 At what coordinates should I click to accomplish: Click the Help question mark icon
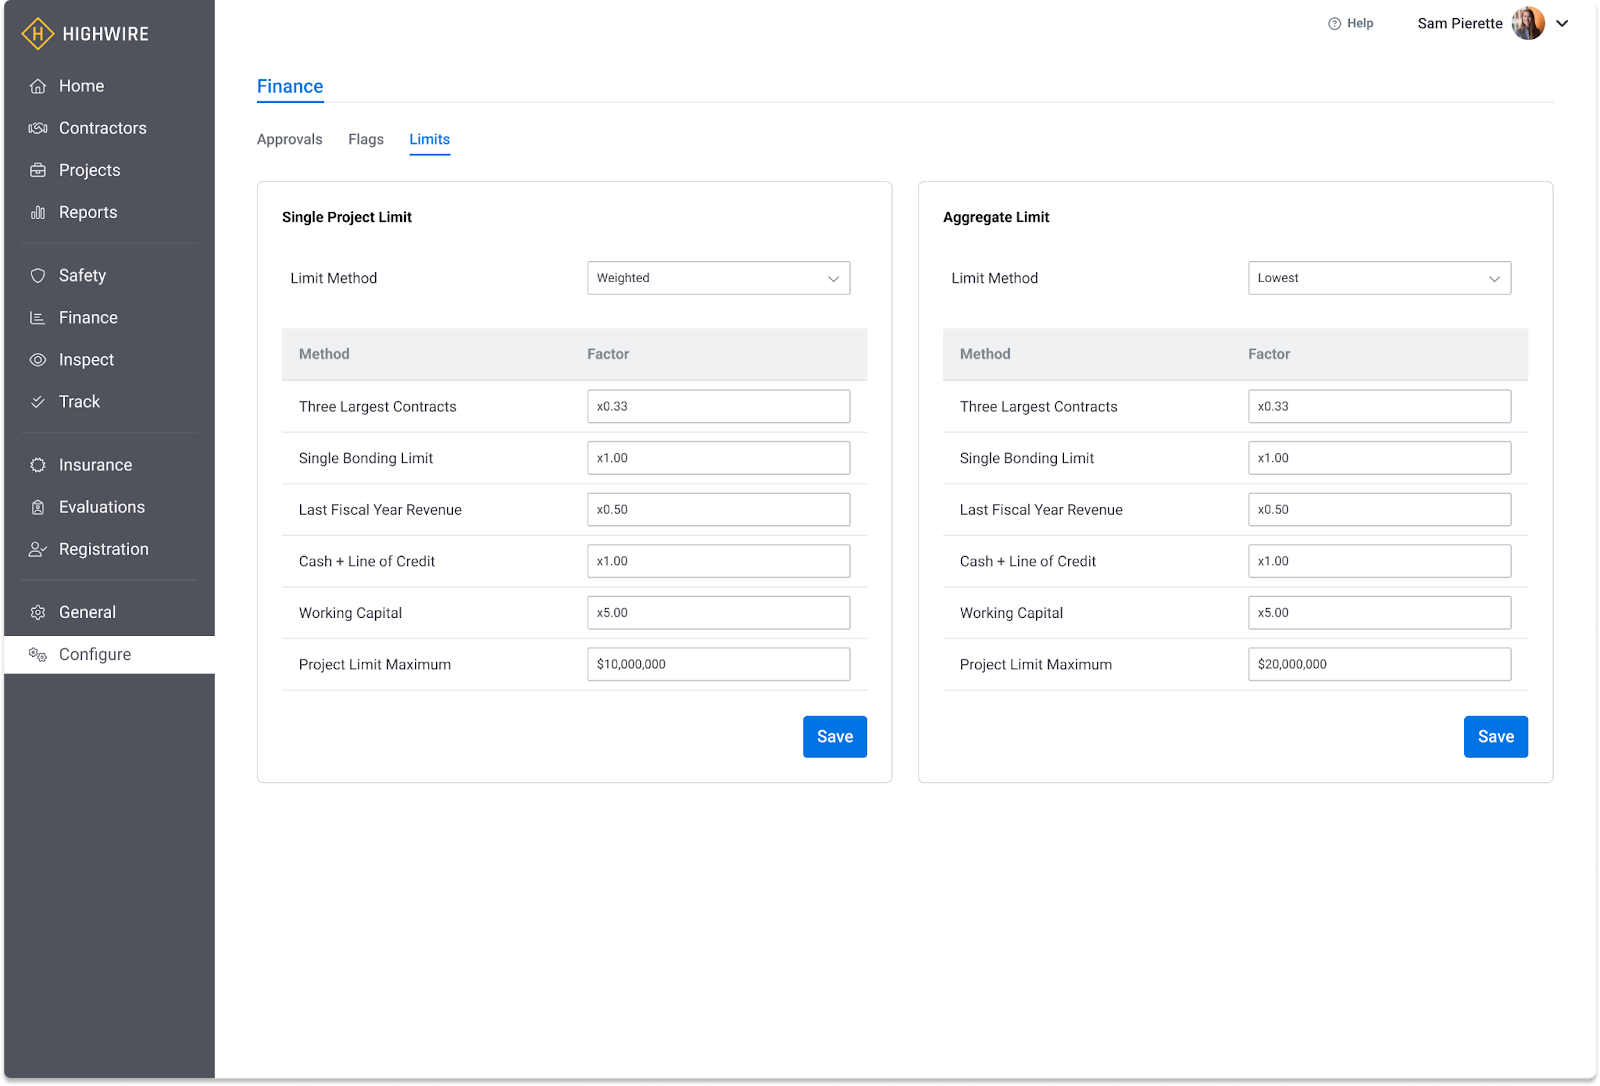coord(1334,24)
